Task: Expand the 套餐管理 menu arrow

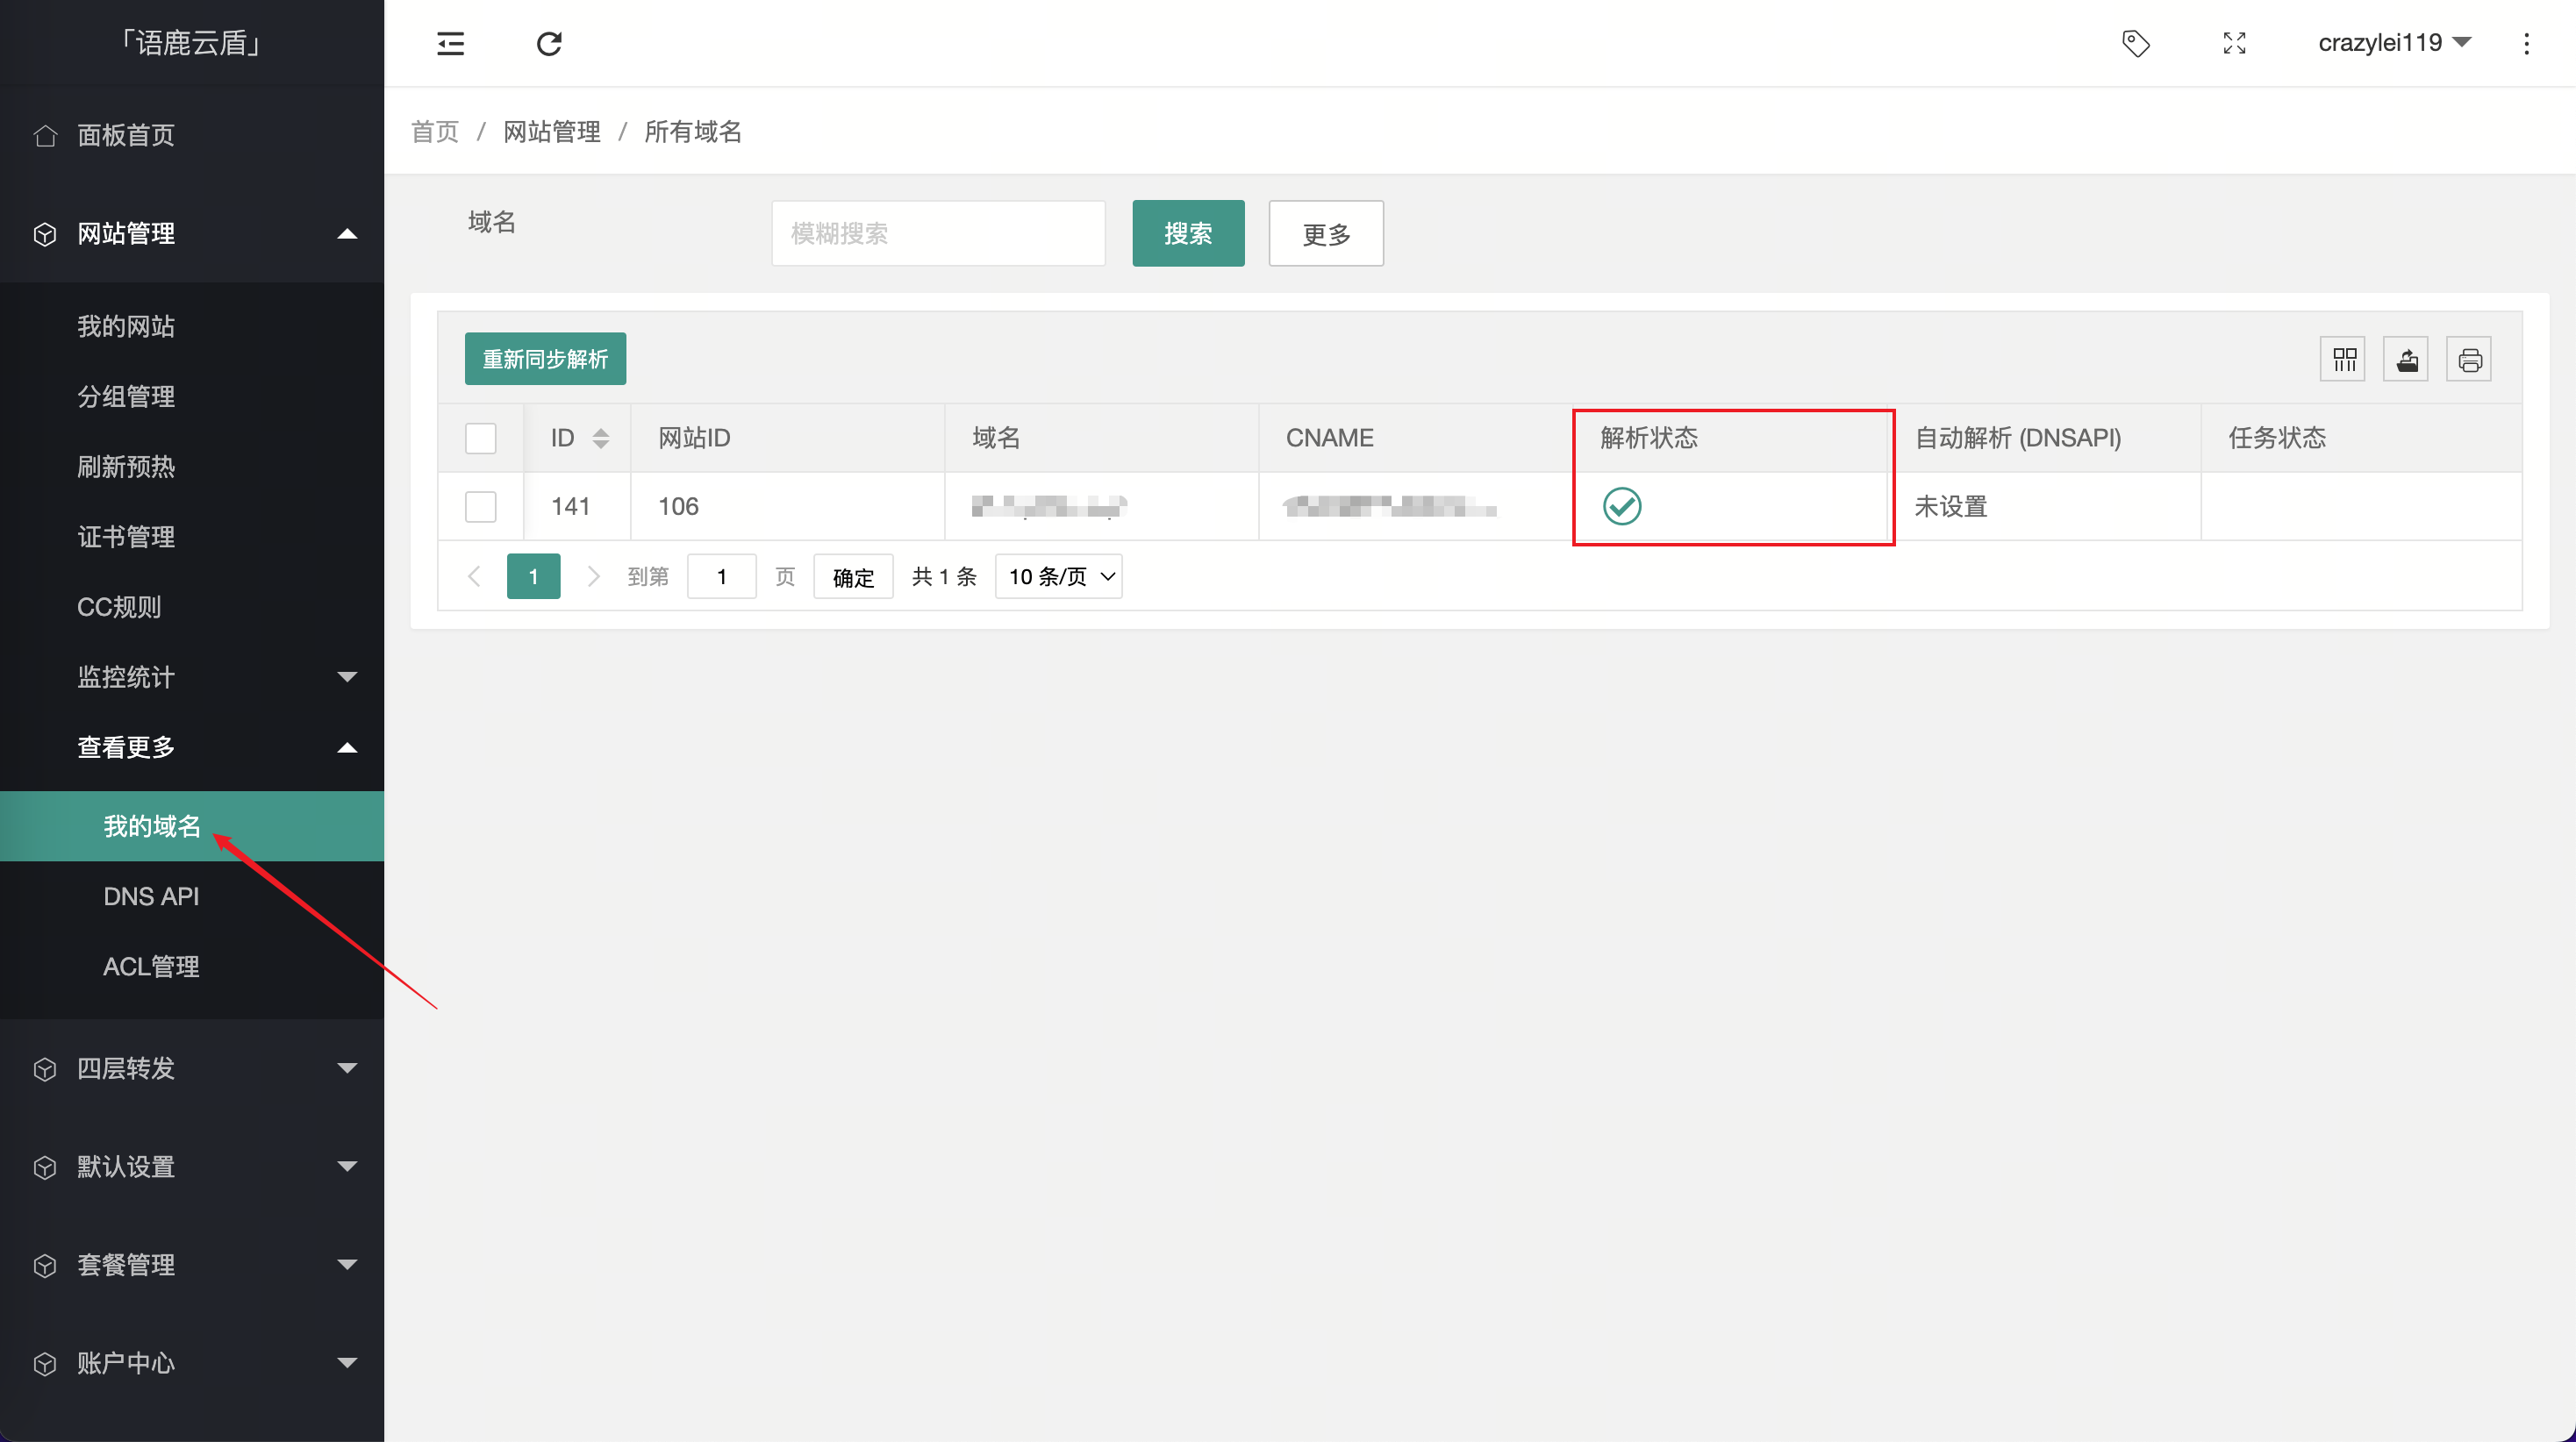Action: pos(347,1265)
